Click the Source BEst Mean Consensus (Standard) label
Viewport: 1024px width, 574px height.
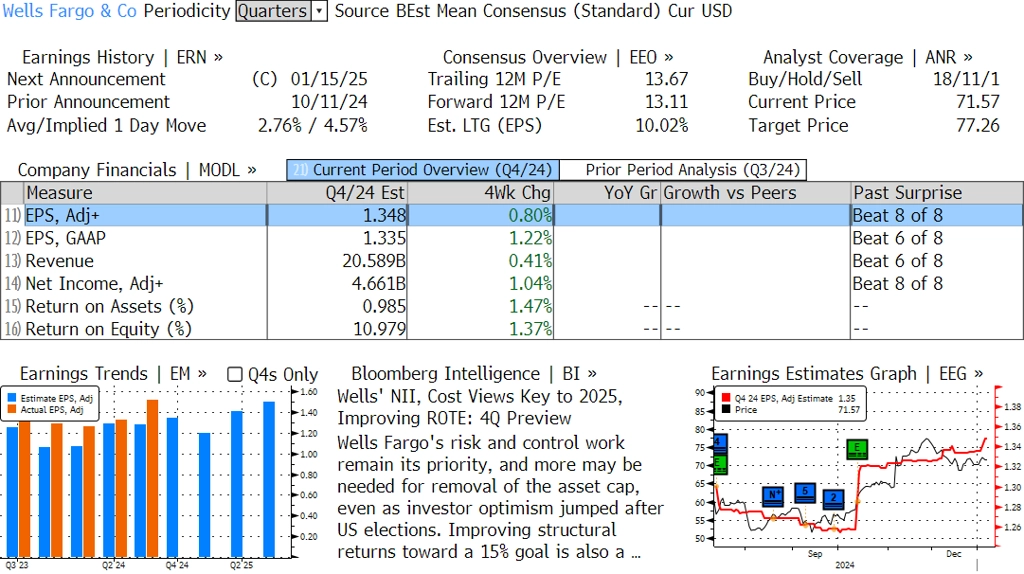click(x=497, y=11)
